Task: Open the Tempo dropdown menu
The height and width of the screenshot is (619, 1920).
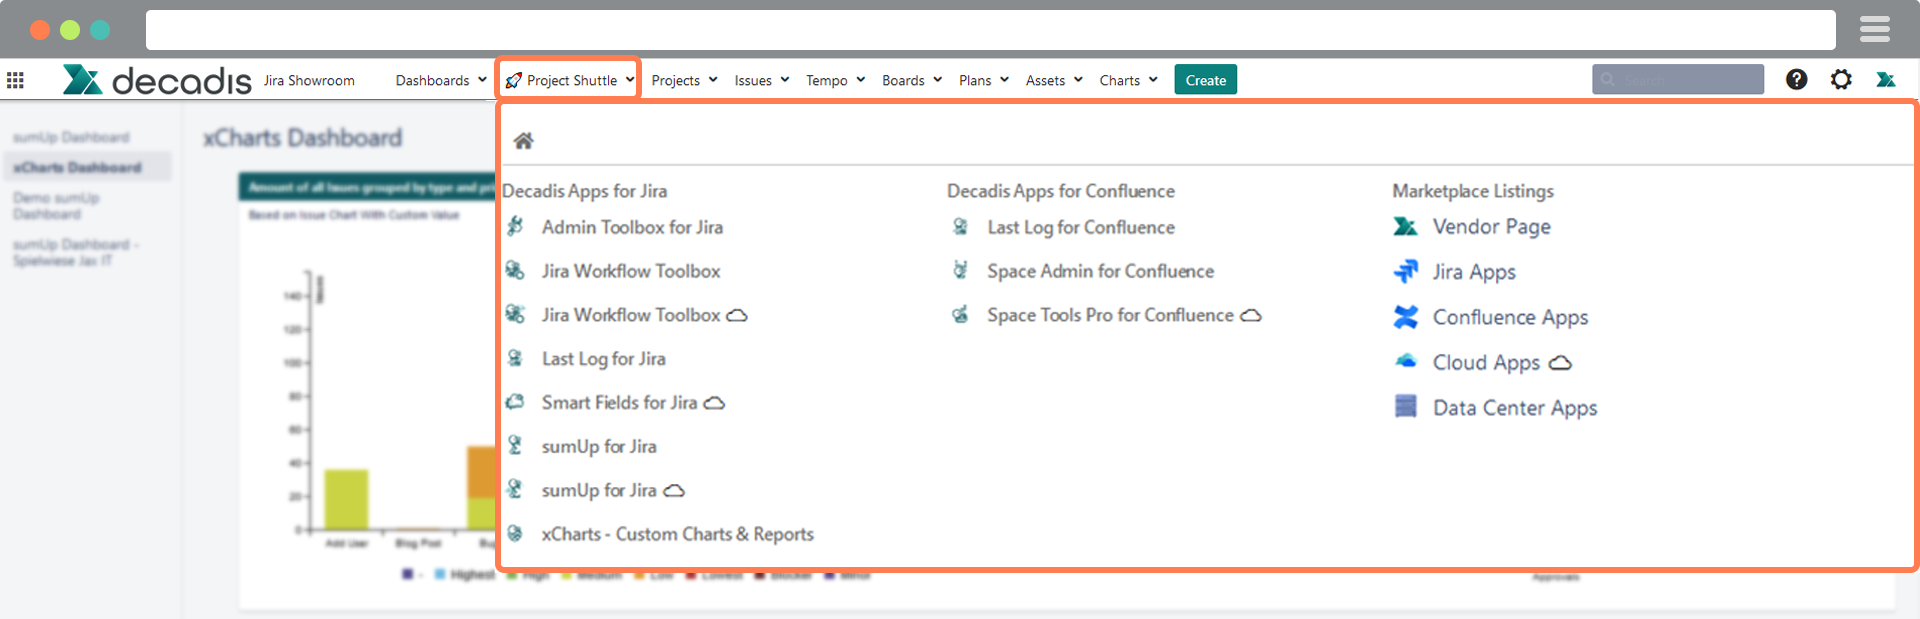Action: tap(835, 80)
